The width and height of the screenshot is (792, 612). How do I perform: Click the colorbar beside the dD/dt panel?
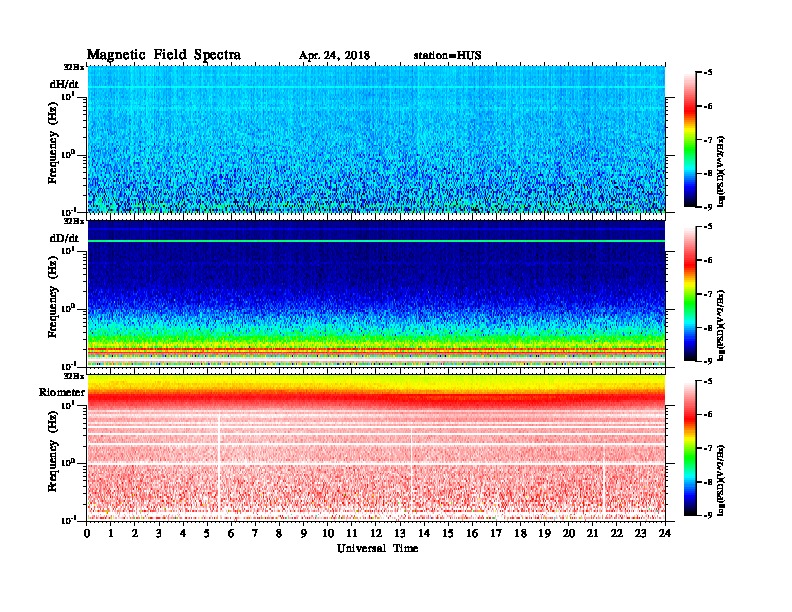(690, 293)
